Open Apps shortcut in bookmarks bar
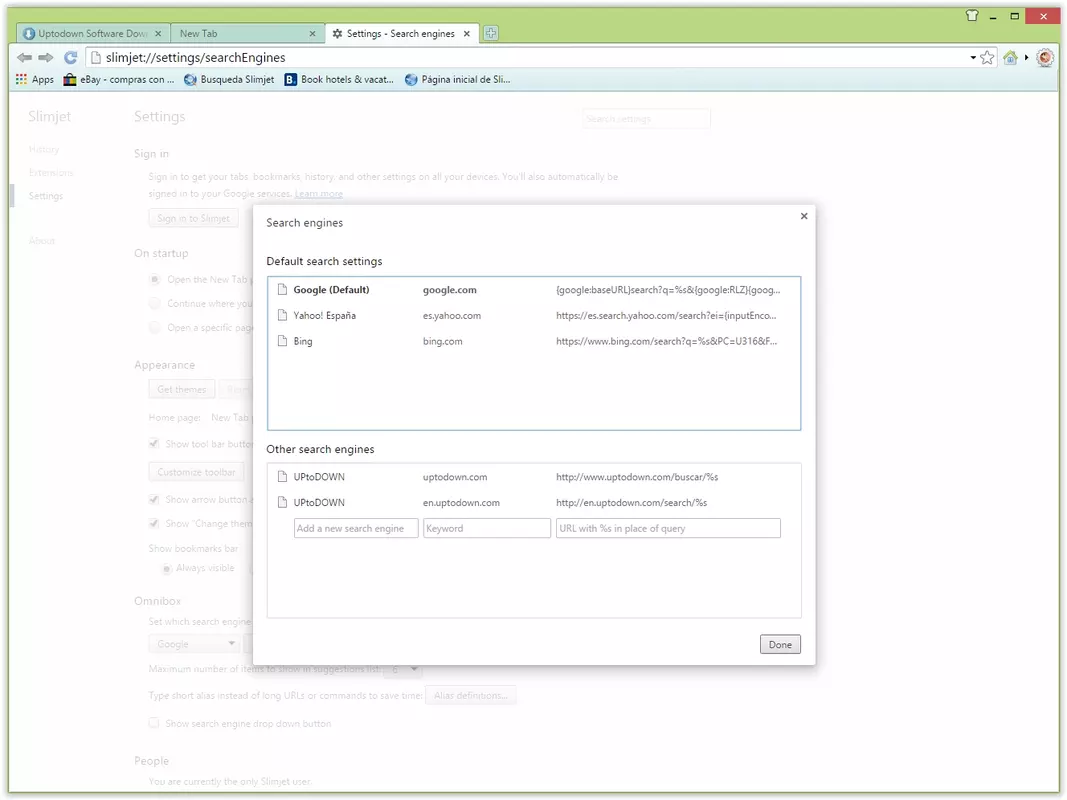 coord(35,80)
